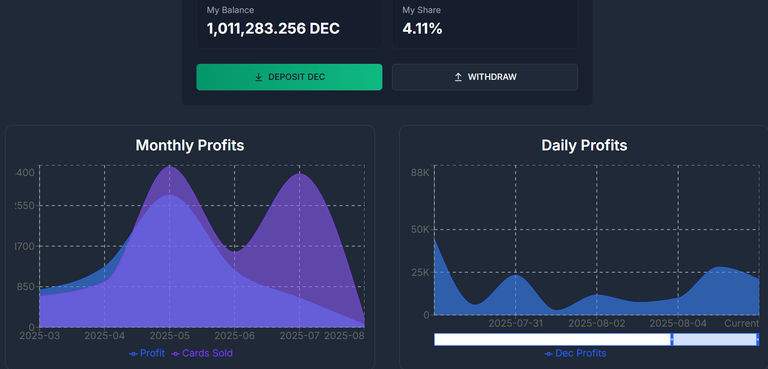
Task: Click the Profit legend marker icon
Action: point(133,354)
